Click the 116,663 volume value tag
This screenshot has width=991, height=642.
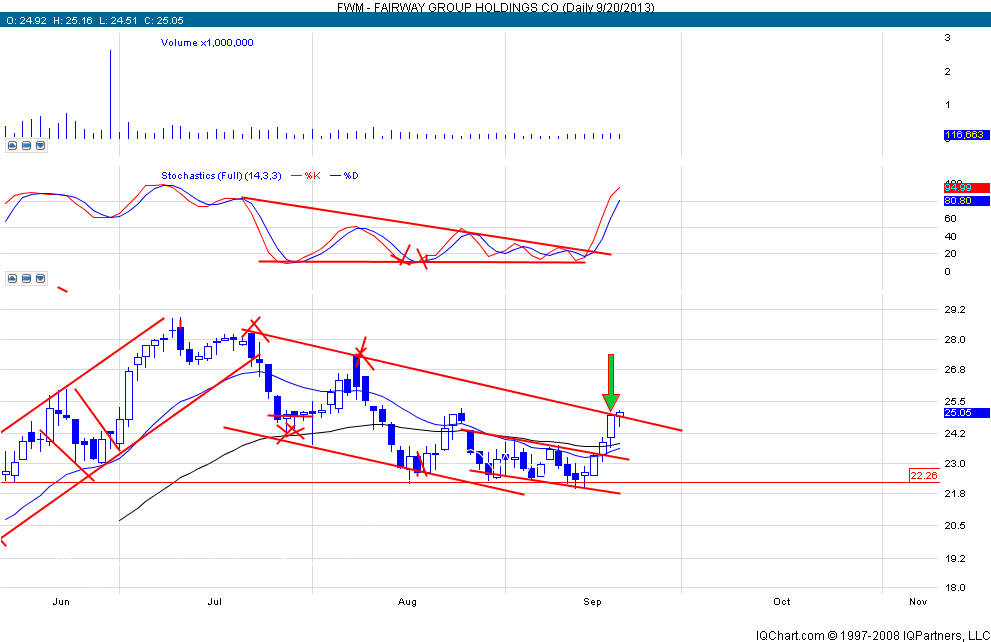coord(964,135)
